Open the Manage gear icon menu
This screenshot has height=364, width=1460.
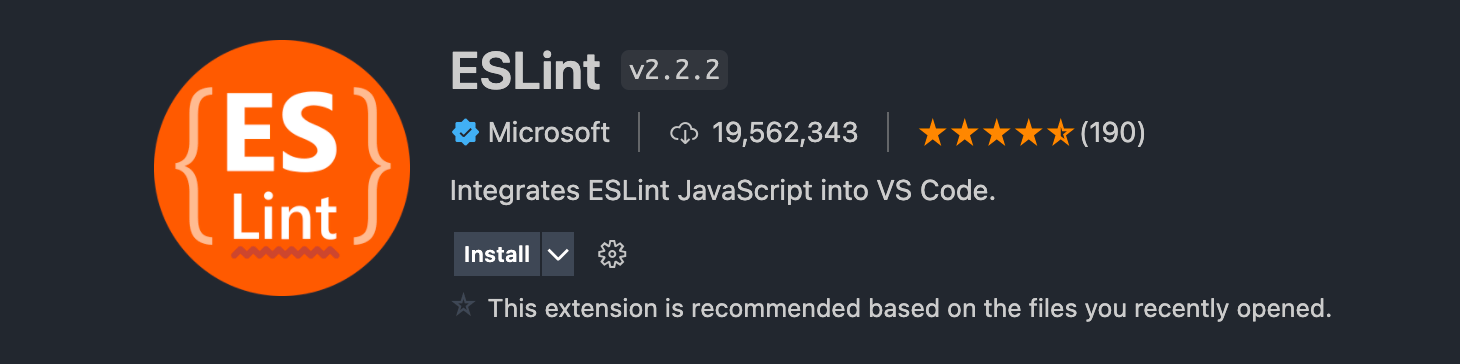(611, 254)
